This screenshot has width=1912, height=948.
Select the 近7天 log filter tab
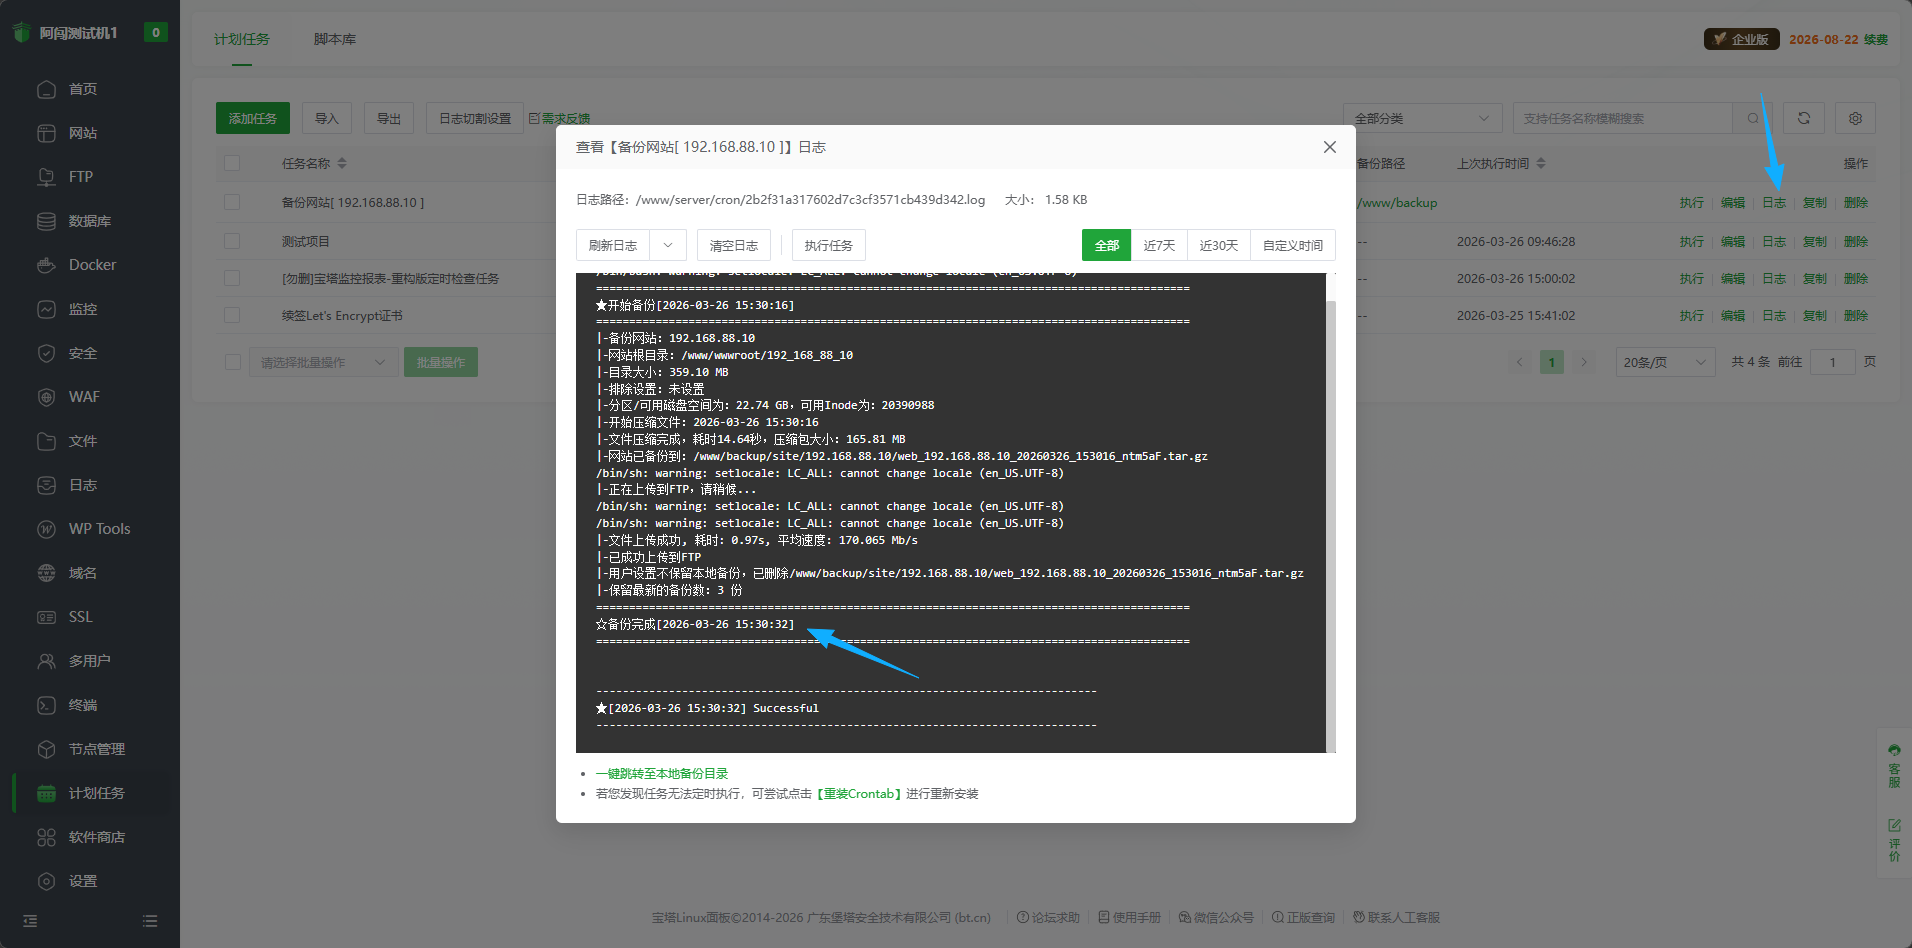1159,245
